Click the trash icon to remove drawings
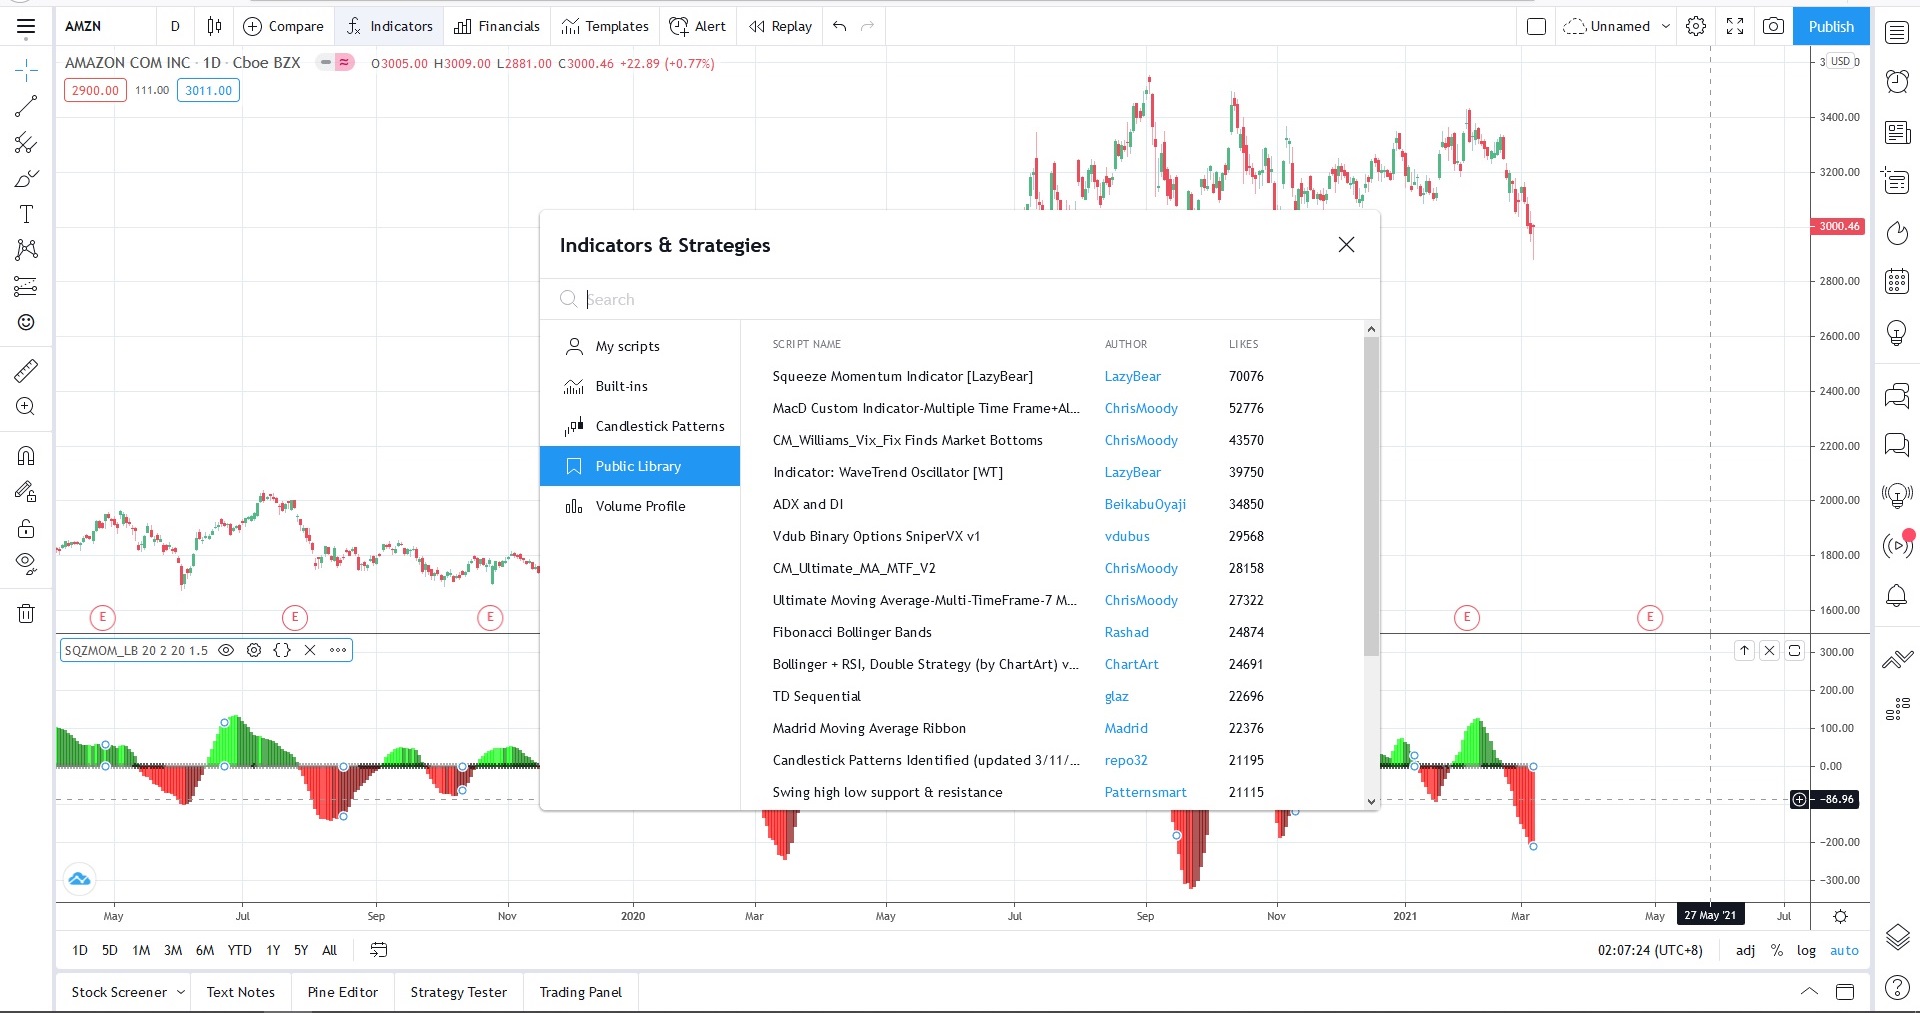Screen dimensions: 1920x1013 26,613
